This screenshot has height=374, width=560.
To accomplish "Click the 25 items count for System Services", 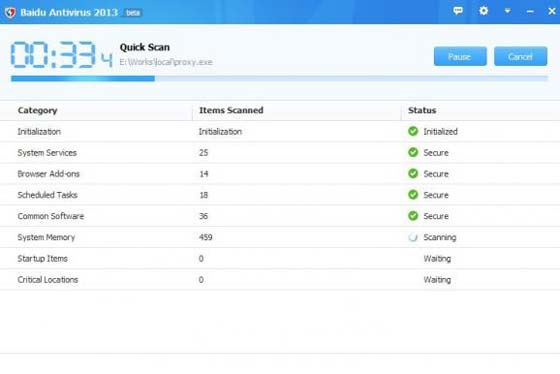I will 204,153.
